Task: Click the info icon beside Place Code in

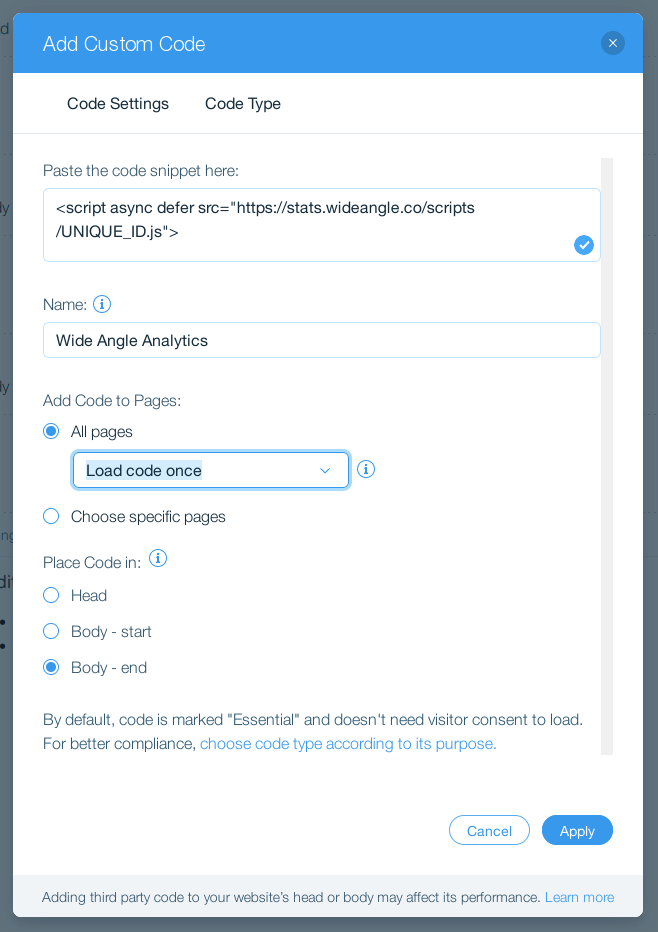Action: (158, 558)
